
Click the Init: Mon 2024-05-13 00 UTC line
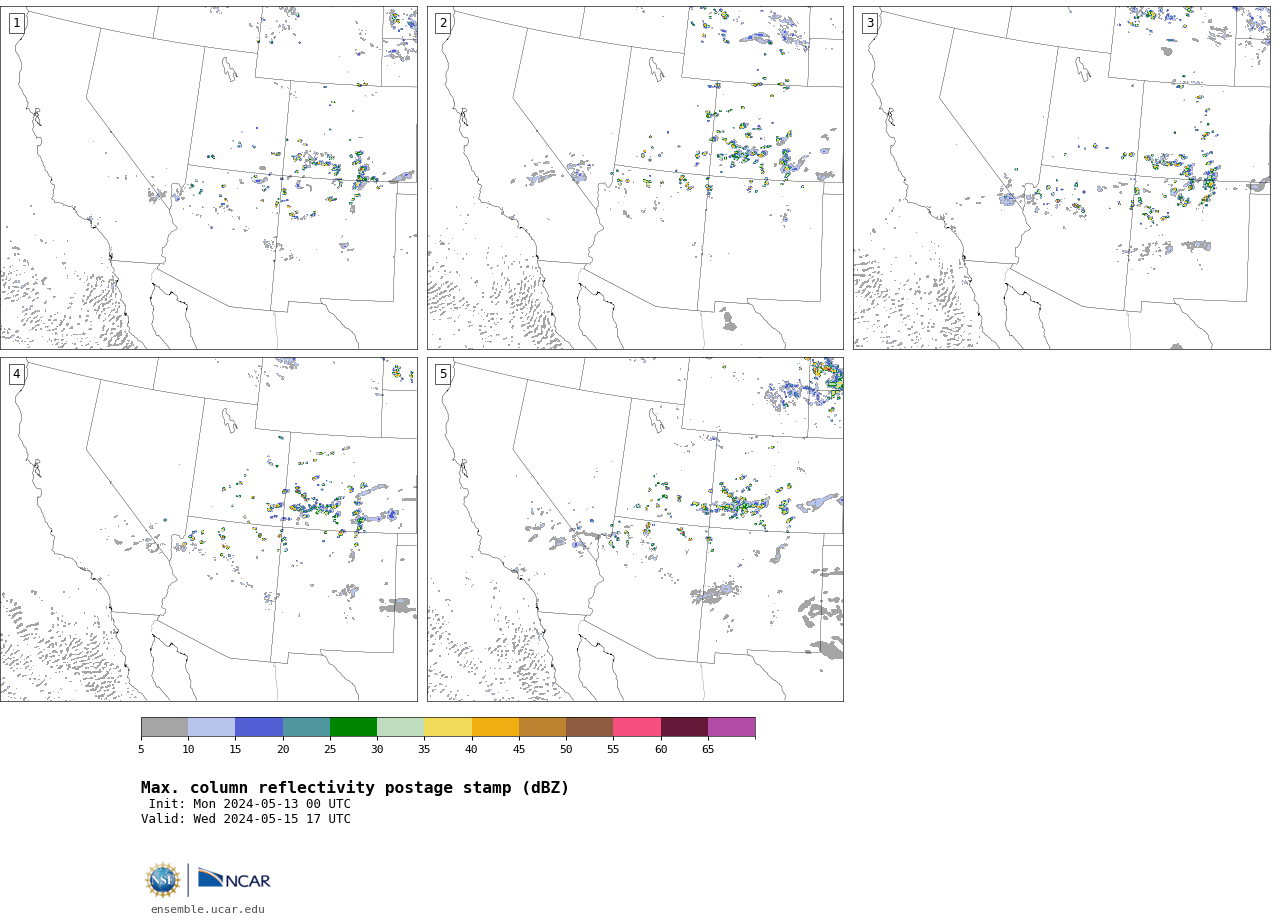(x=250, y=804)
